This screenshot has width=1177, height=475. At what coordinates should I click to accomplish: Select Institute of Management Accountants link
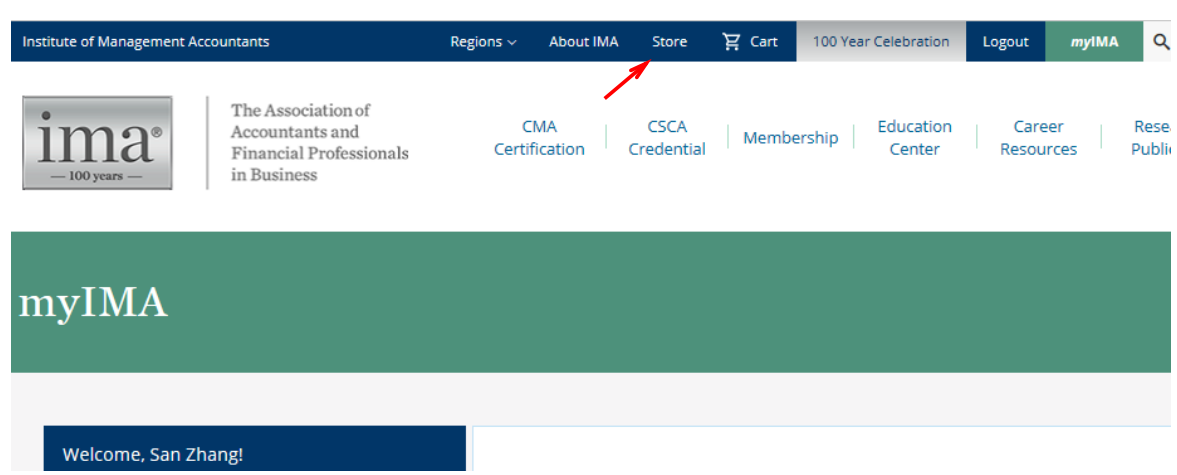tap(146, 42)
